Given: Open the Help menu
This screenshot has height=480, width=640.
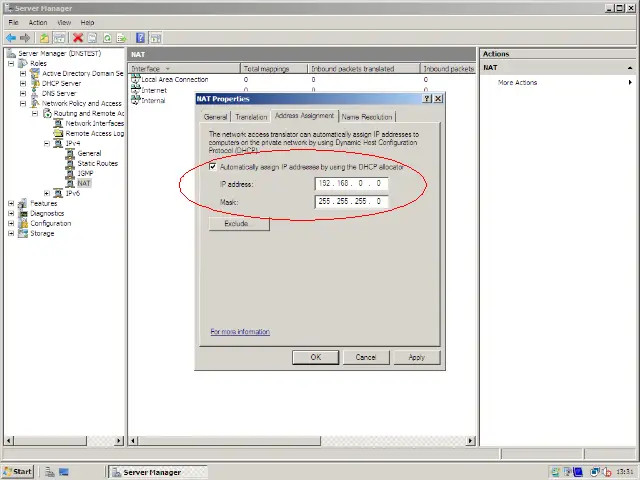Looking at the screenshot, I should point(87,22).
